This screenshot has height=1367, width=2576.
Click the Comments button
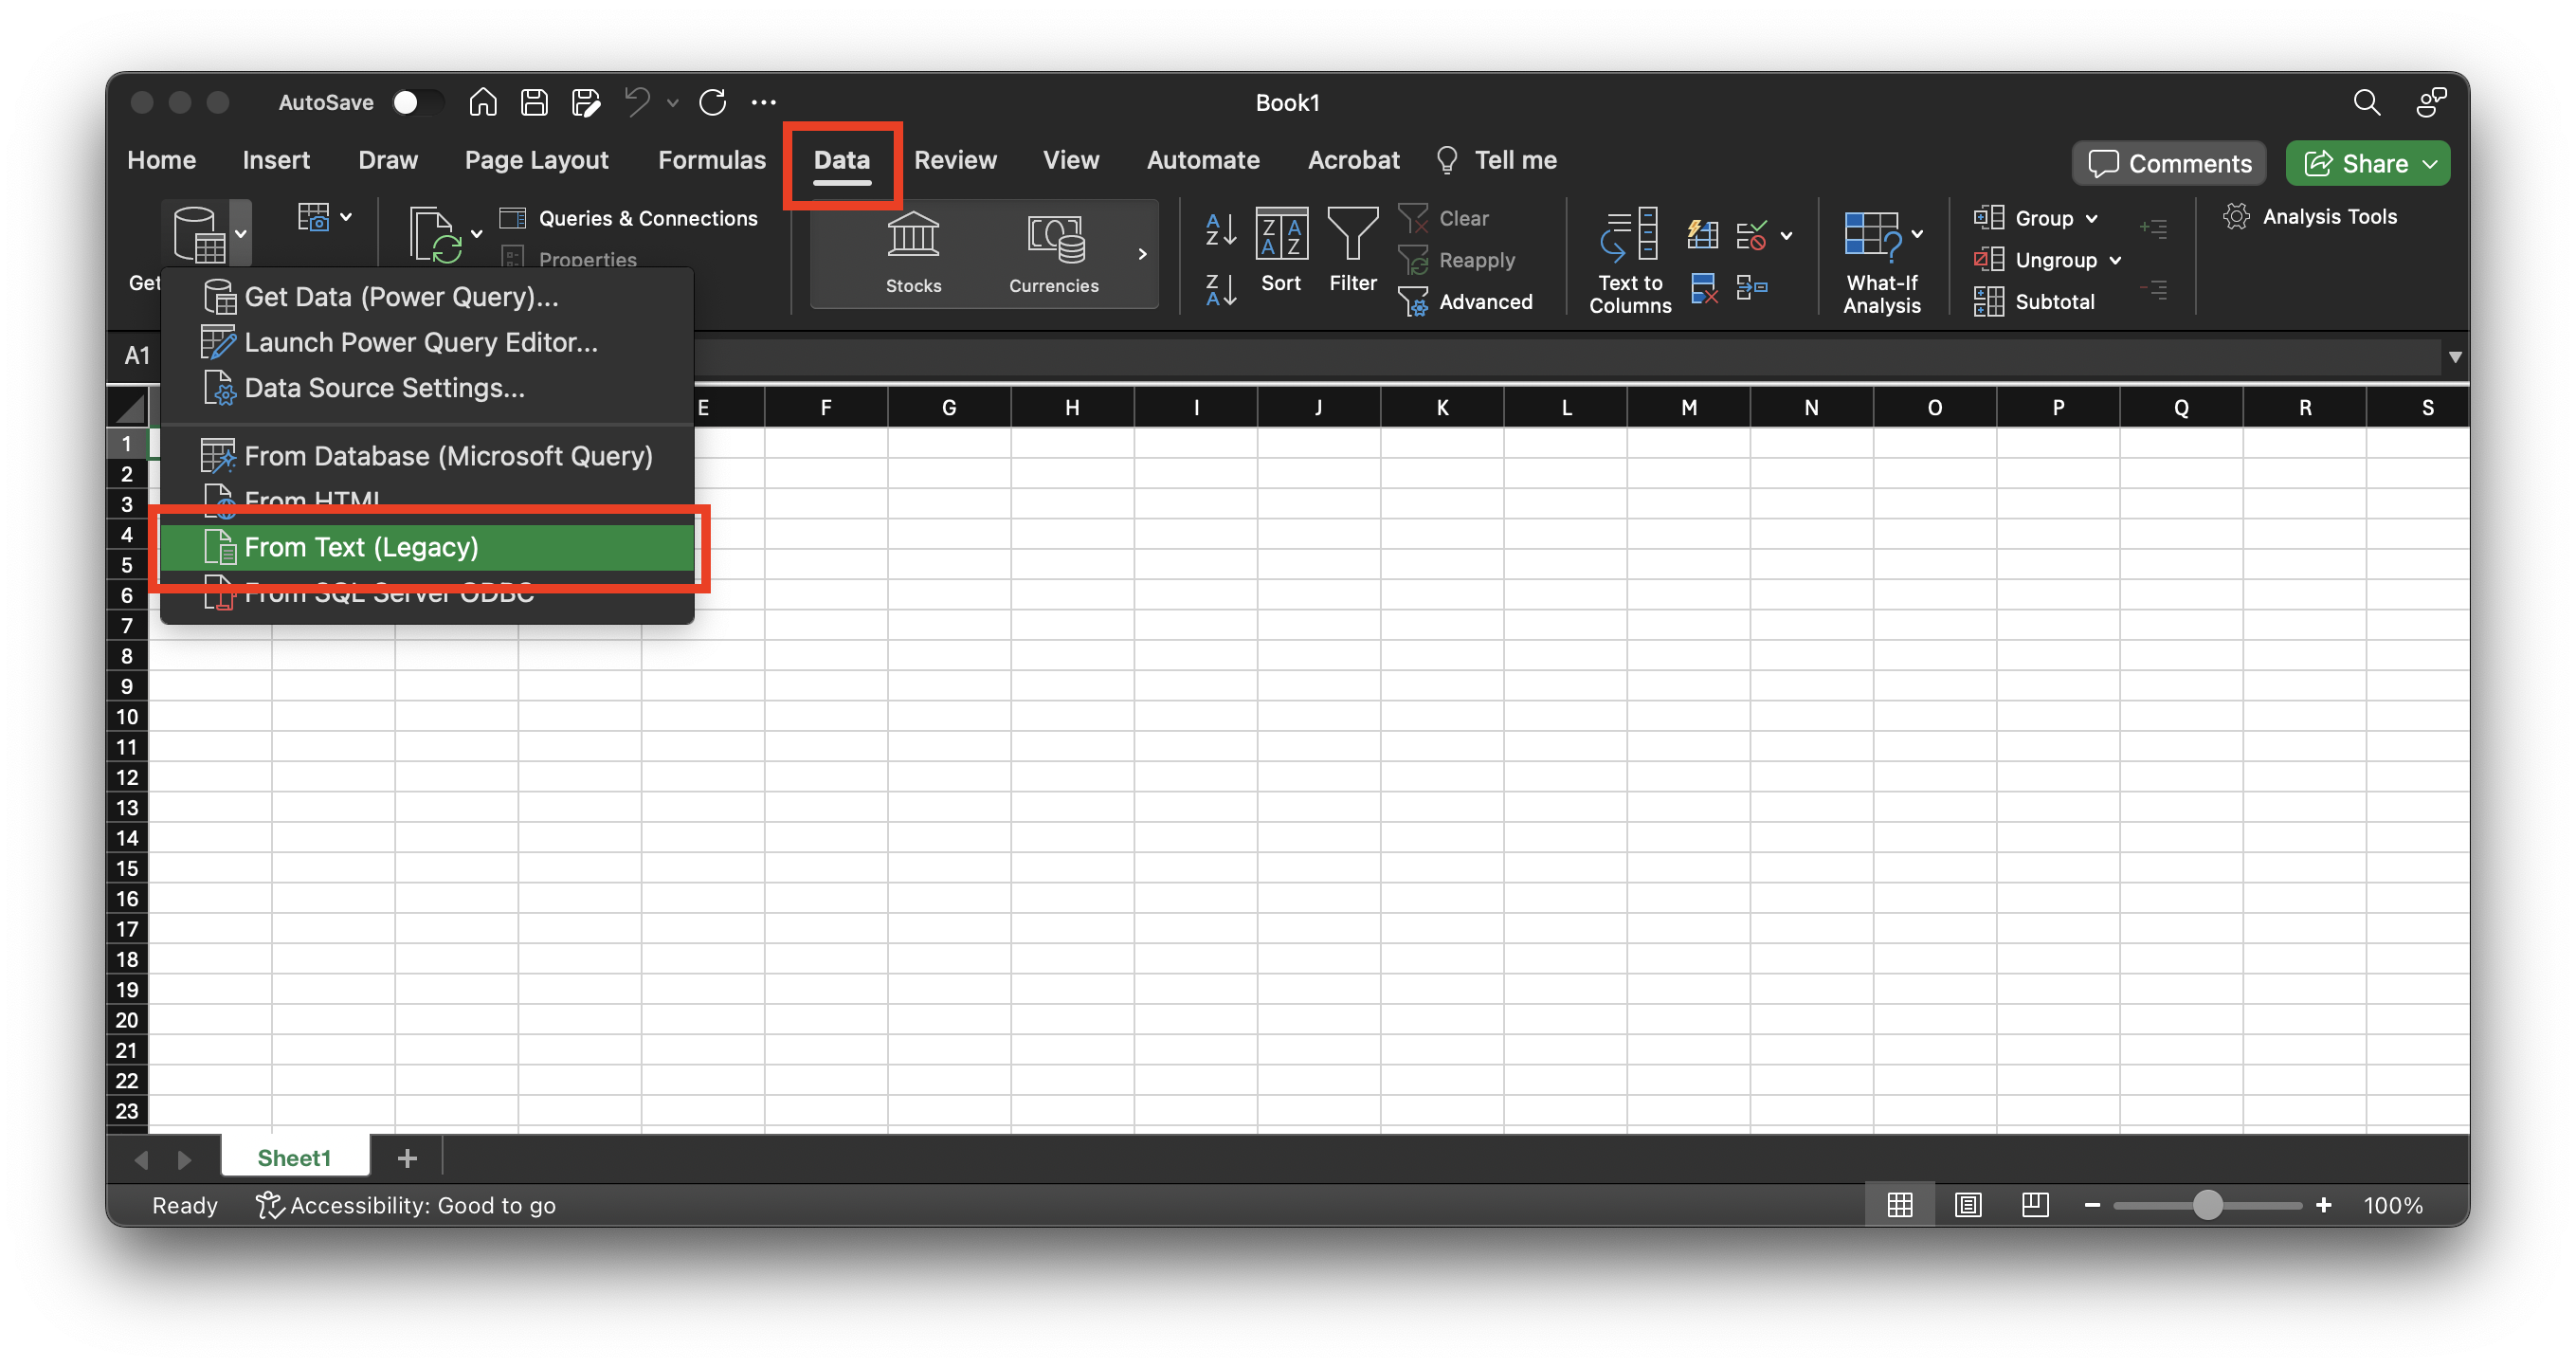[2168, 163]
